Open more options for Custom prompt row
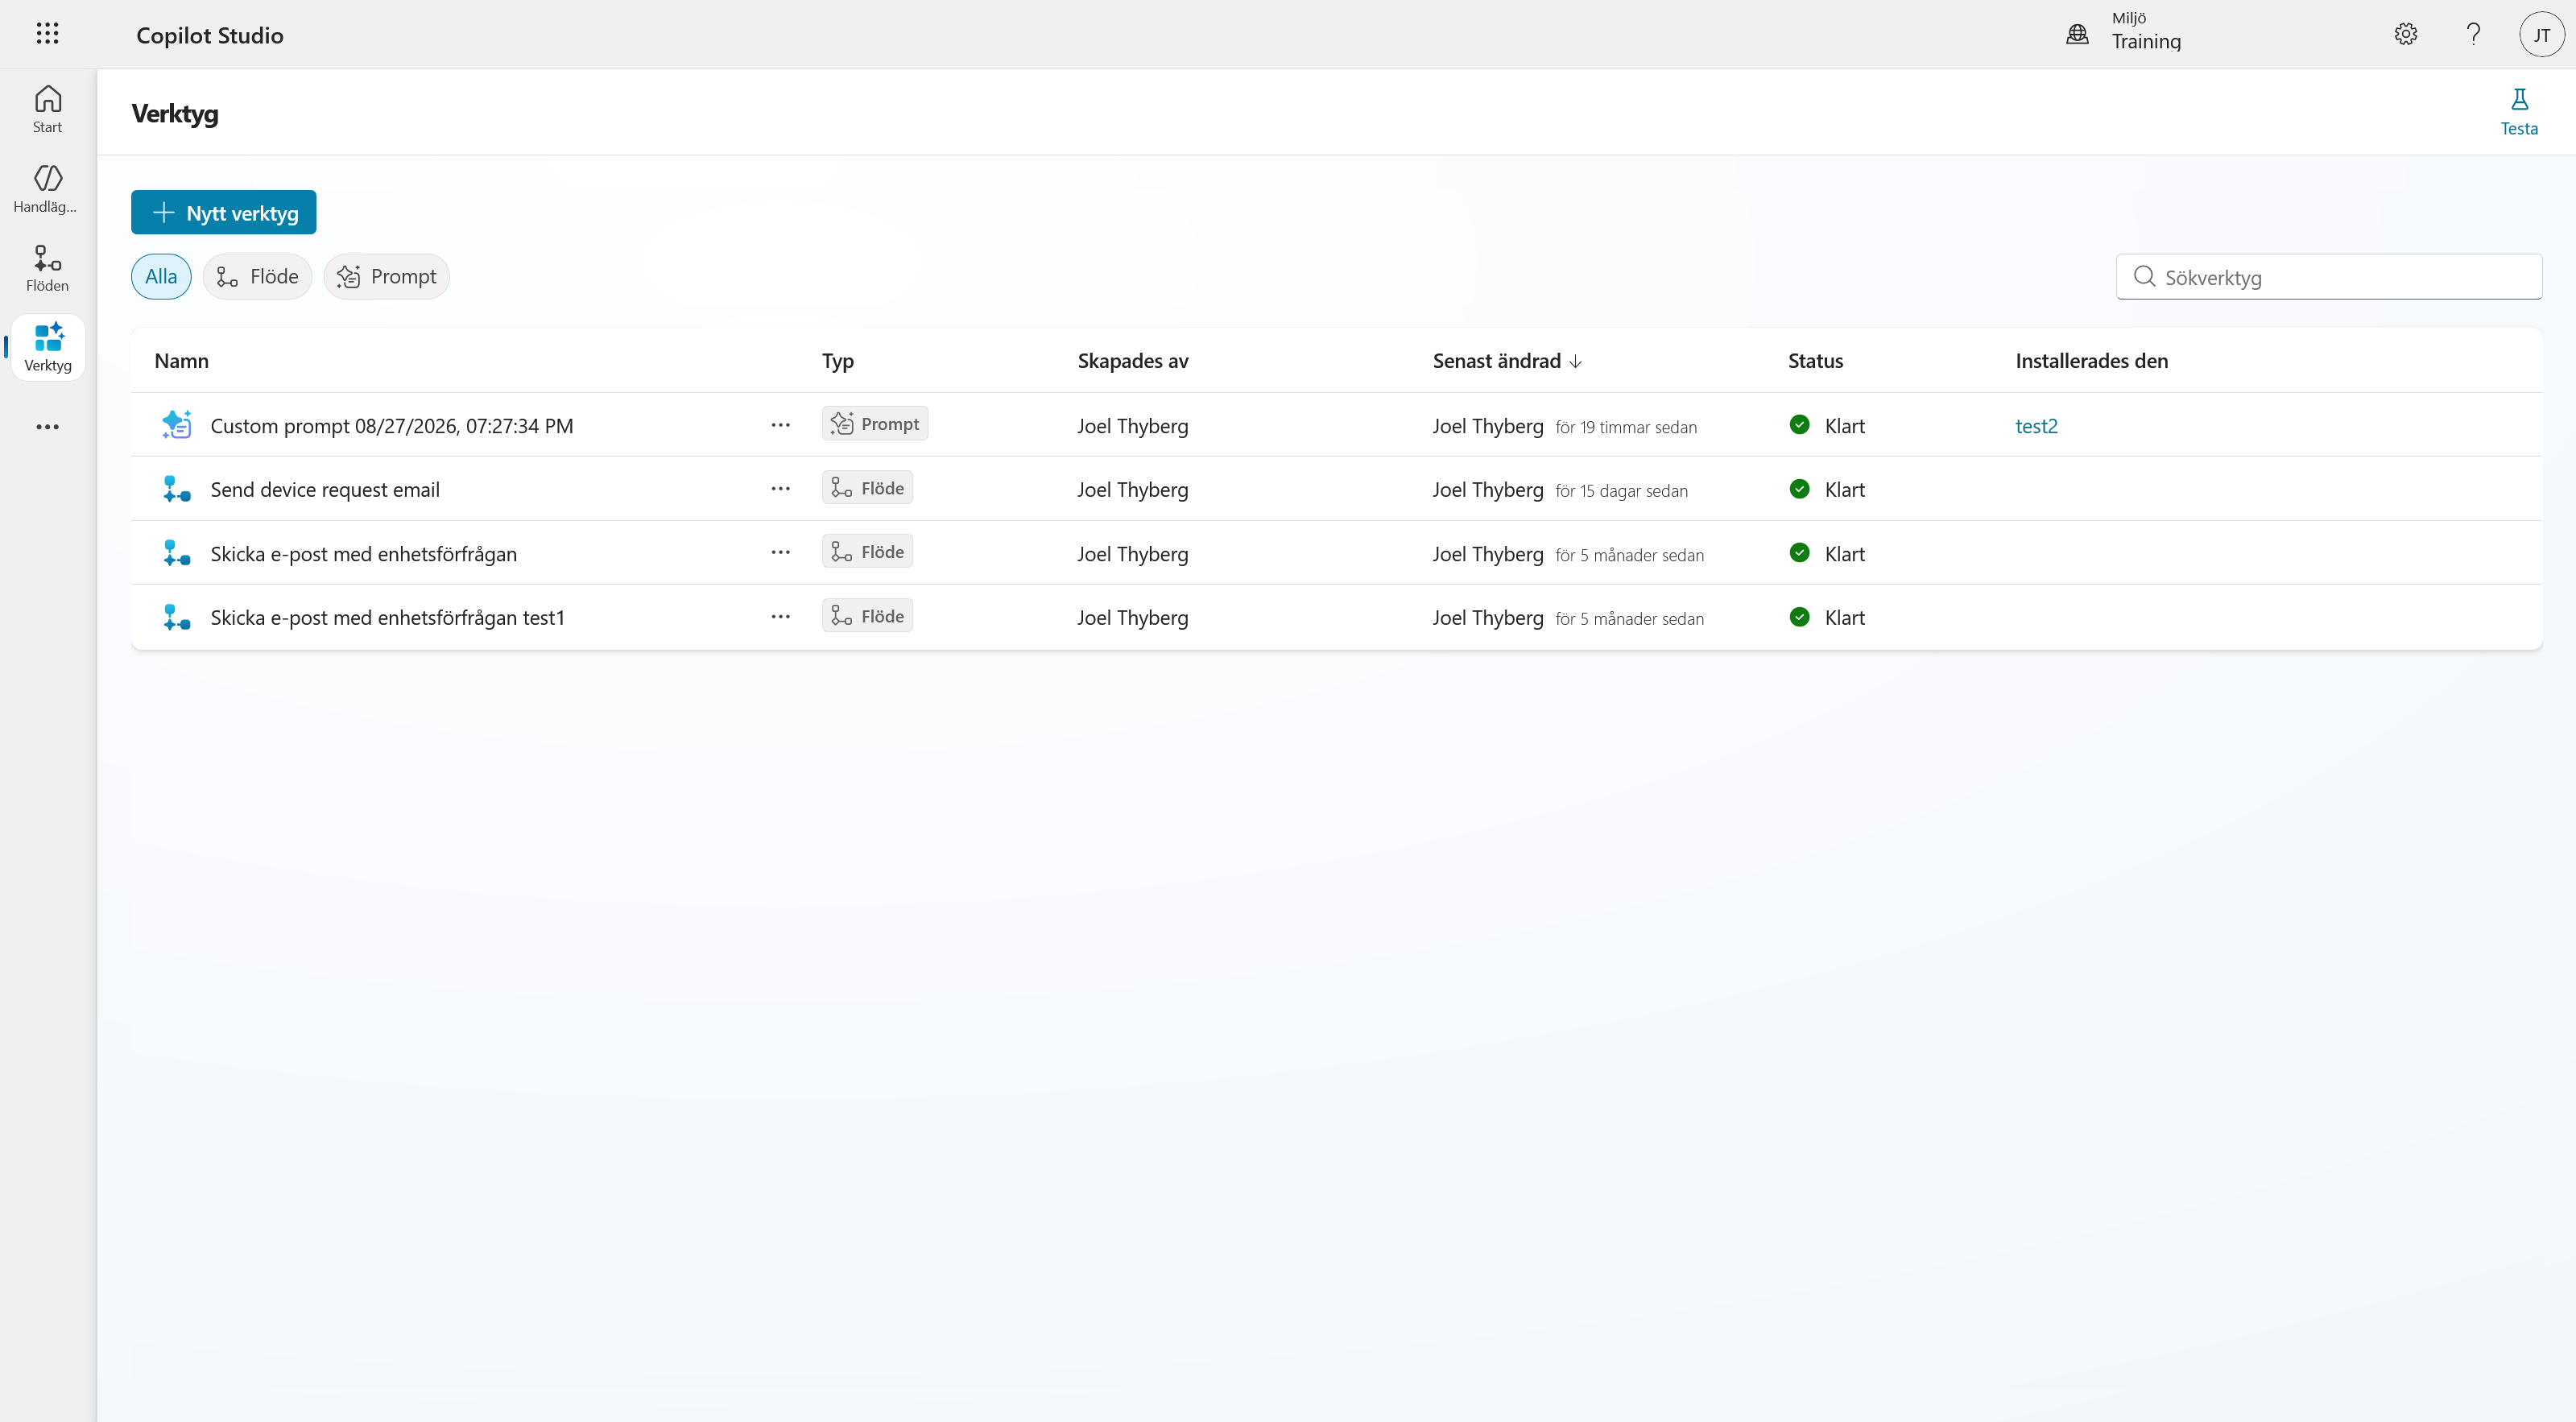 point(780,425)
